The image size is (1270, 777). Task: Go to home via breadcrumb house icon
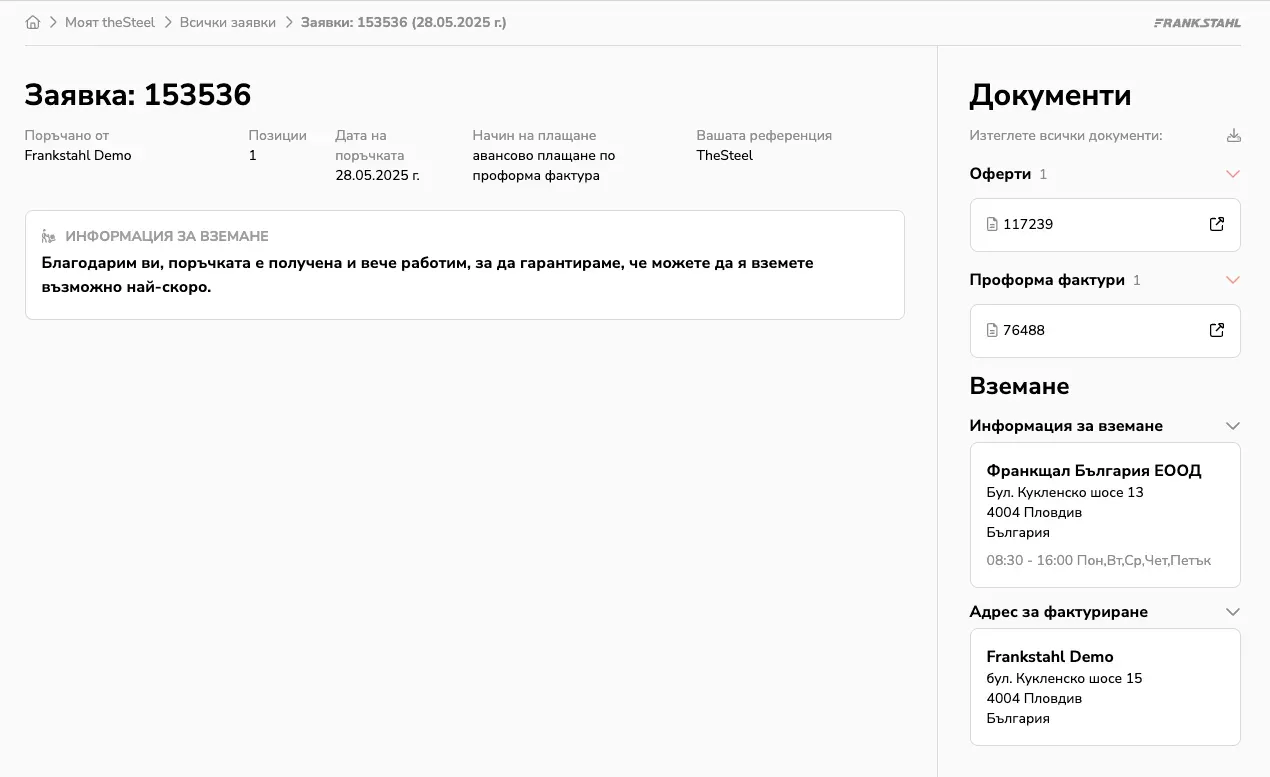pyautogui.click(x=33, y=22)
